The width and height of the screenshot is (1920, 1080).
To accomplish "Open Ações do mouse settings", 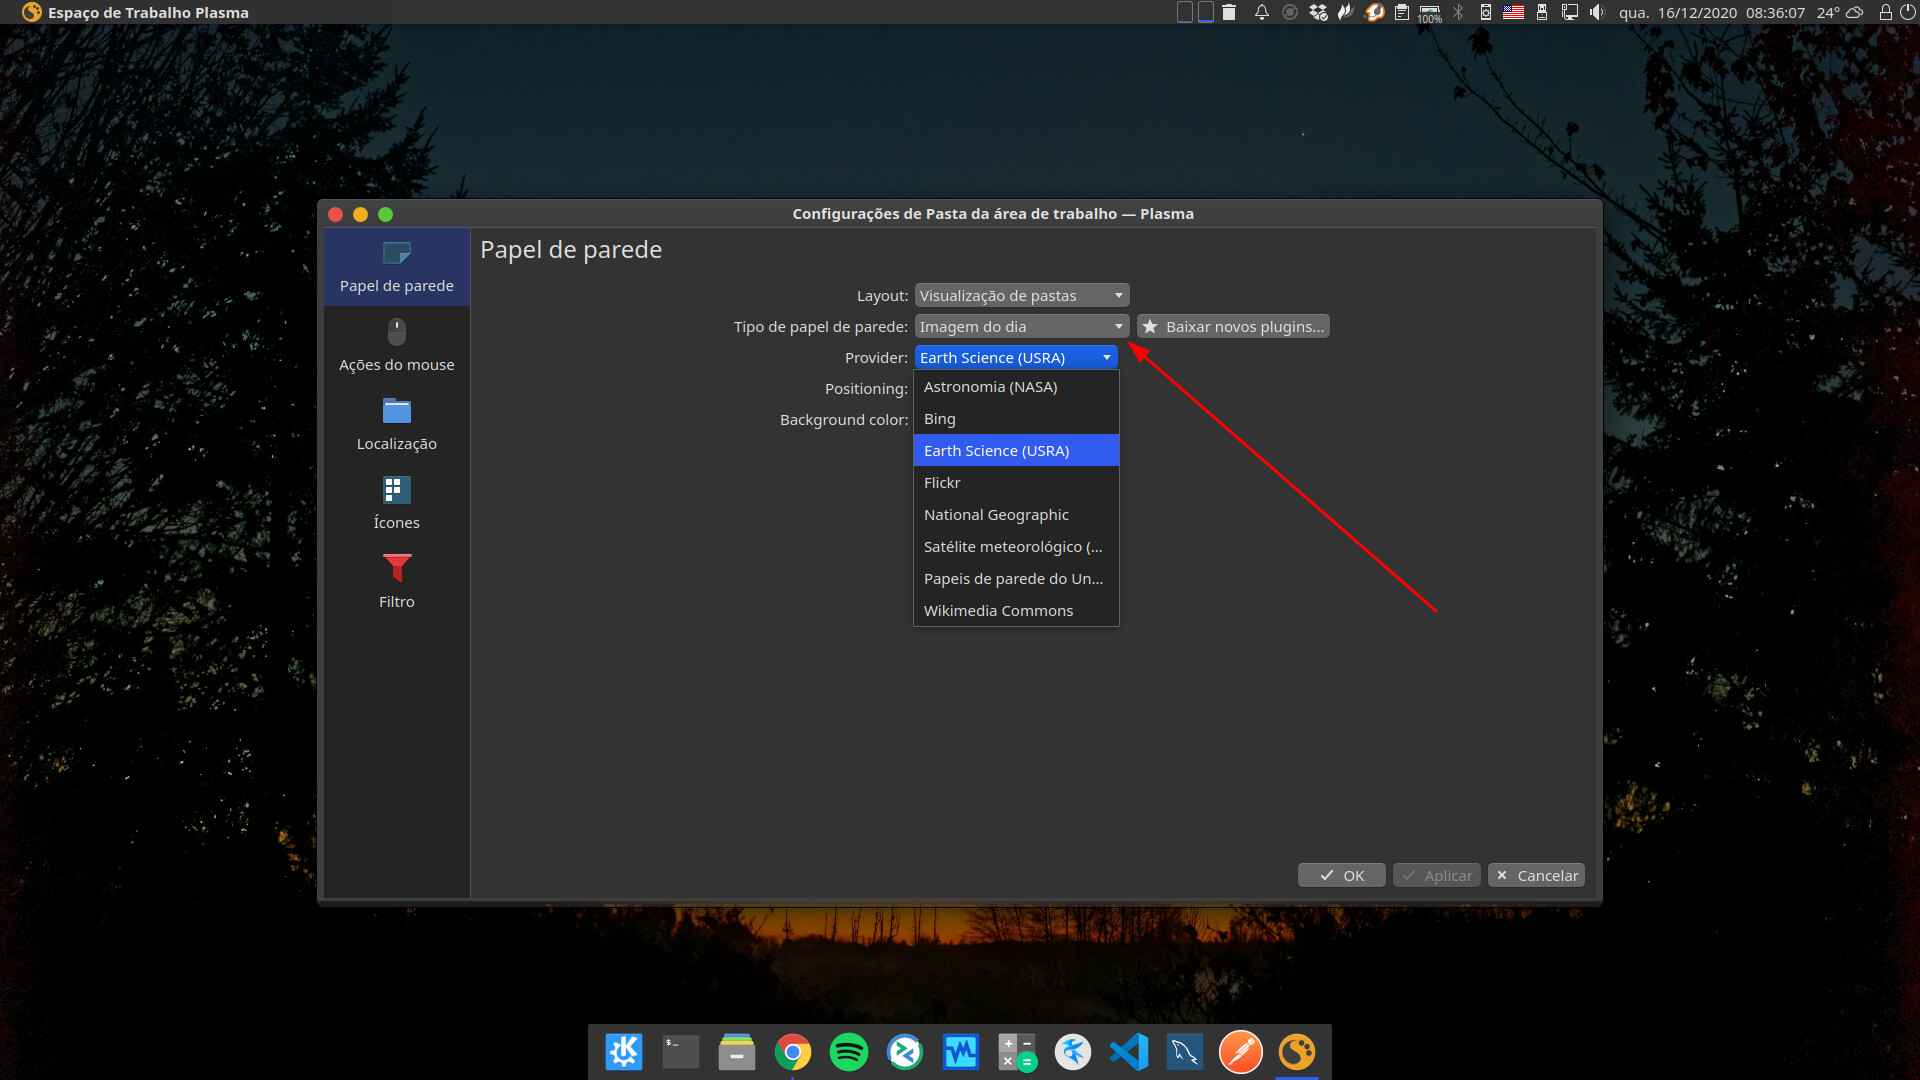I will tap(396, 346).
